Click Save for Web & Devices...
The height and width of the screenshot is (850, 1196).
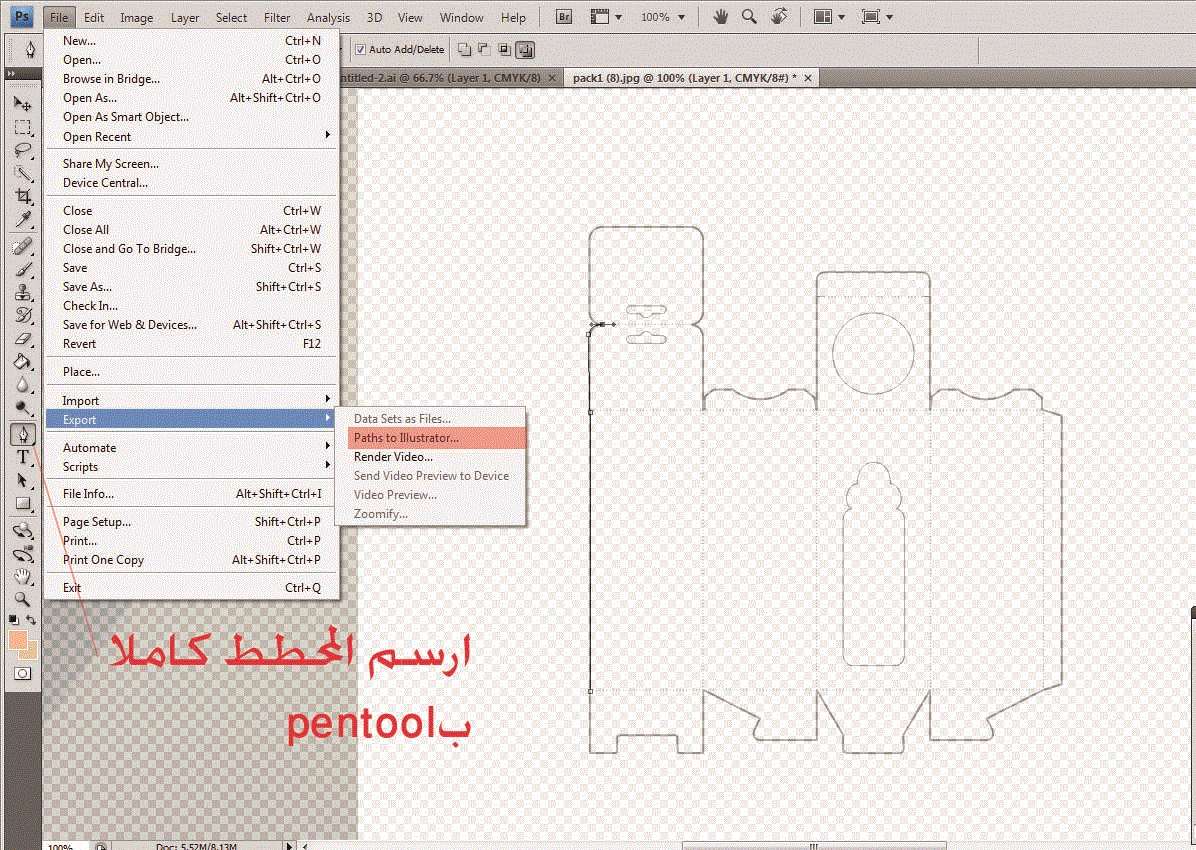pyautogui.click(x=191, y=325)
